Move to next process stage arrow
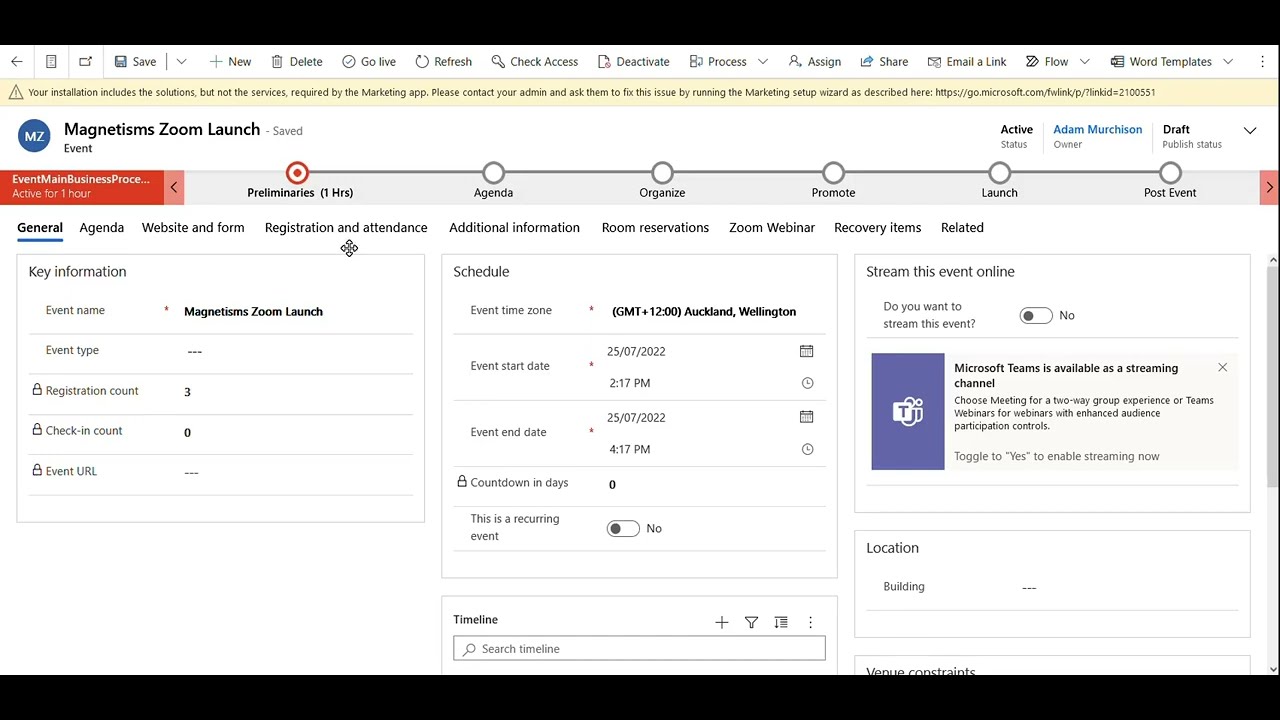 pyautogui.click(x=1269, y=187)
